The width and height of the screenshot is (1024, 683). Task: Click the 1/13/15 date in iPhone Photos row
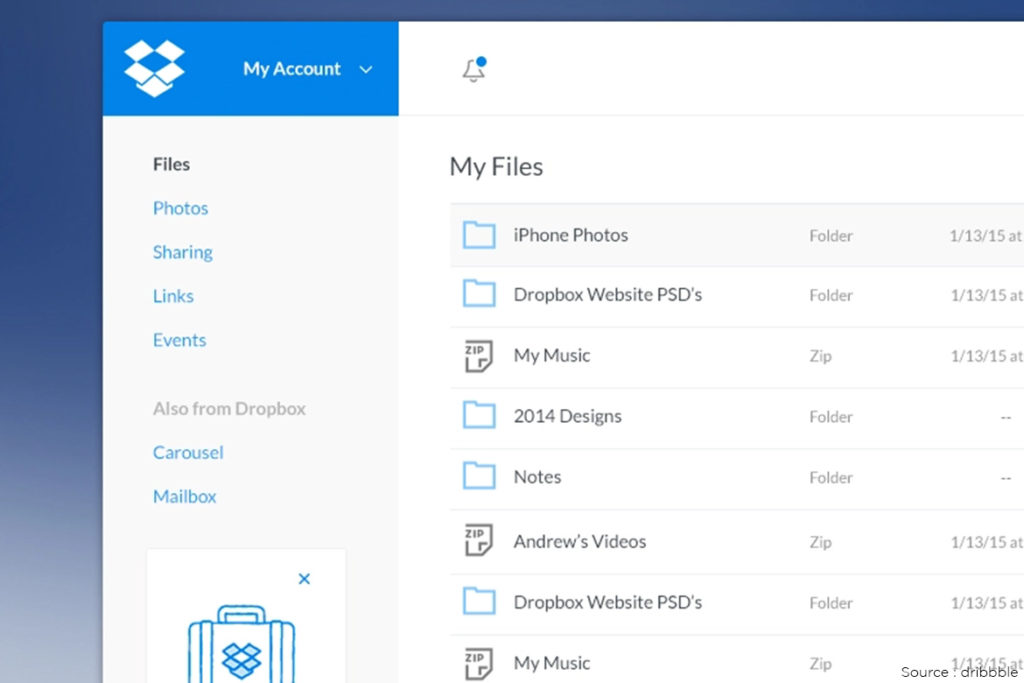pos(986,236)
